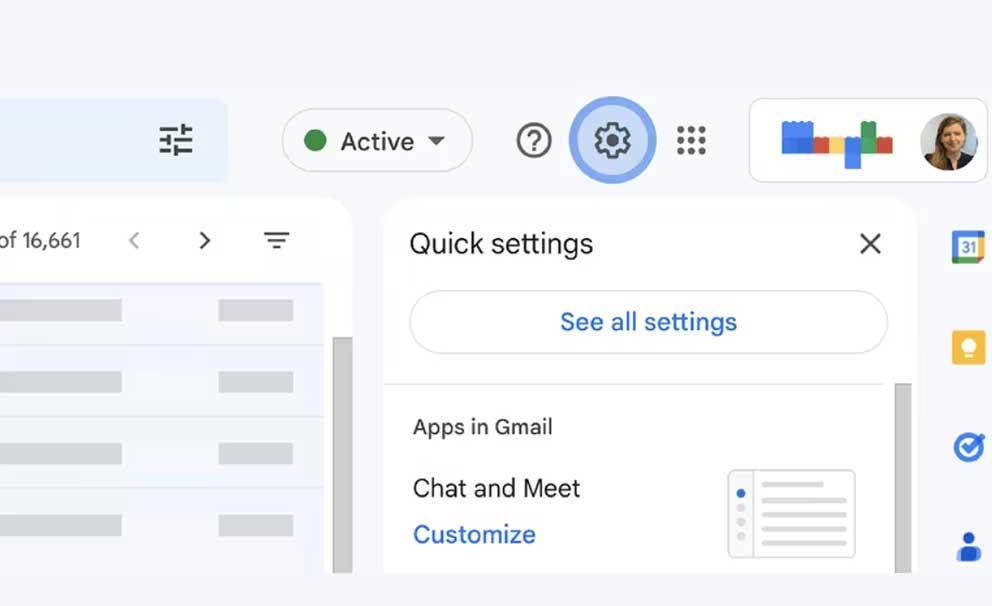Click Customize link under Chat and Meet

tap(474, 535)
